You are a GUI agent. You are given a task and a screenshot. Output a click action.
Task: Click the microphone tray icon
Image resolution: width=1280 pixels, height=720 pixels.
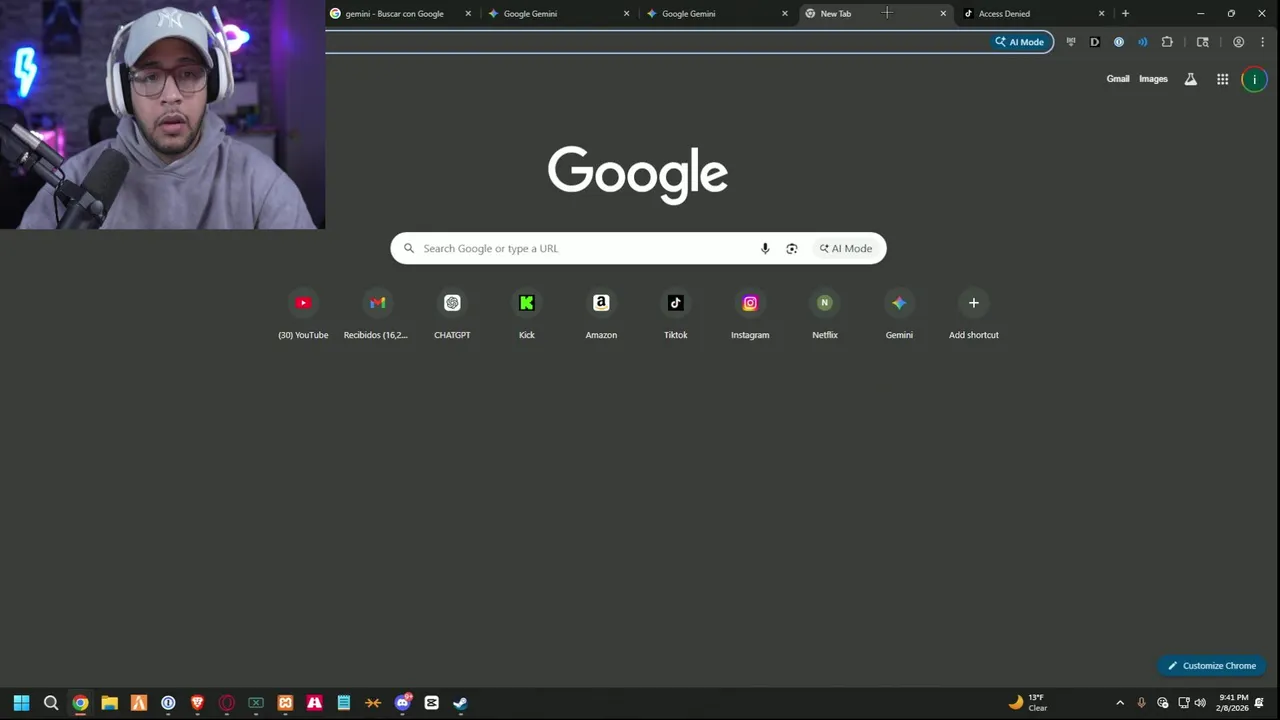click(1141, 703)
